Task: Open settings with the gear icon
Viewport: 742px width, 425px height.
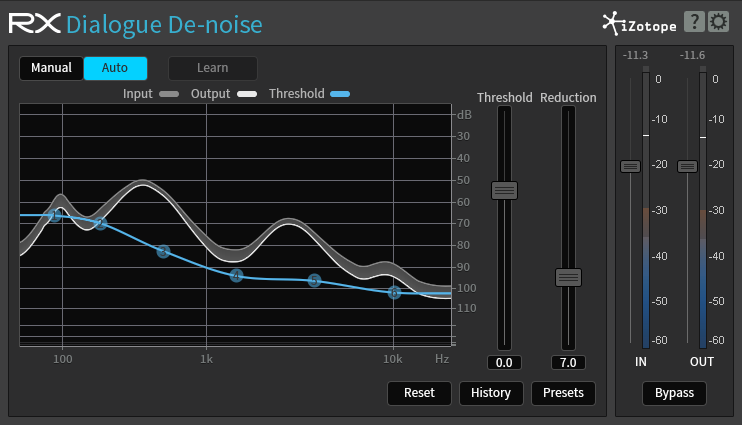Action: point(718,22)
